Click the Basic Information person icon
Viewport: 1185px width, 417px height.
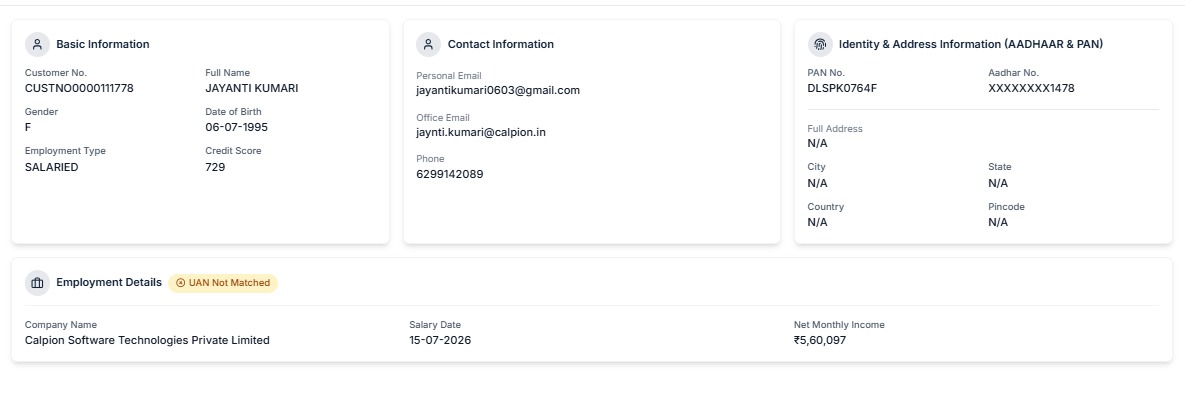37,45
